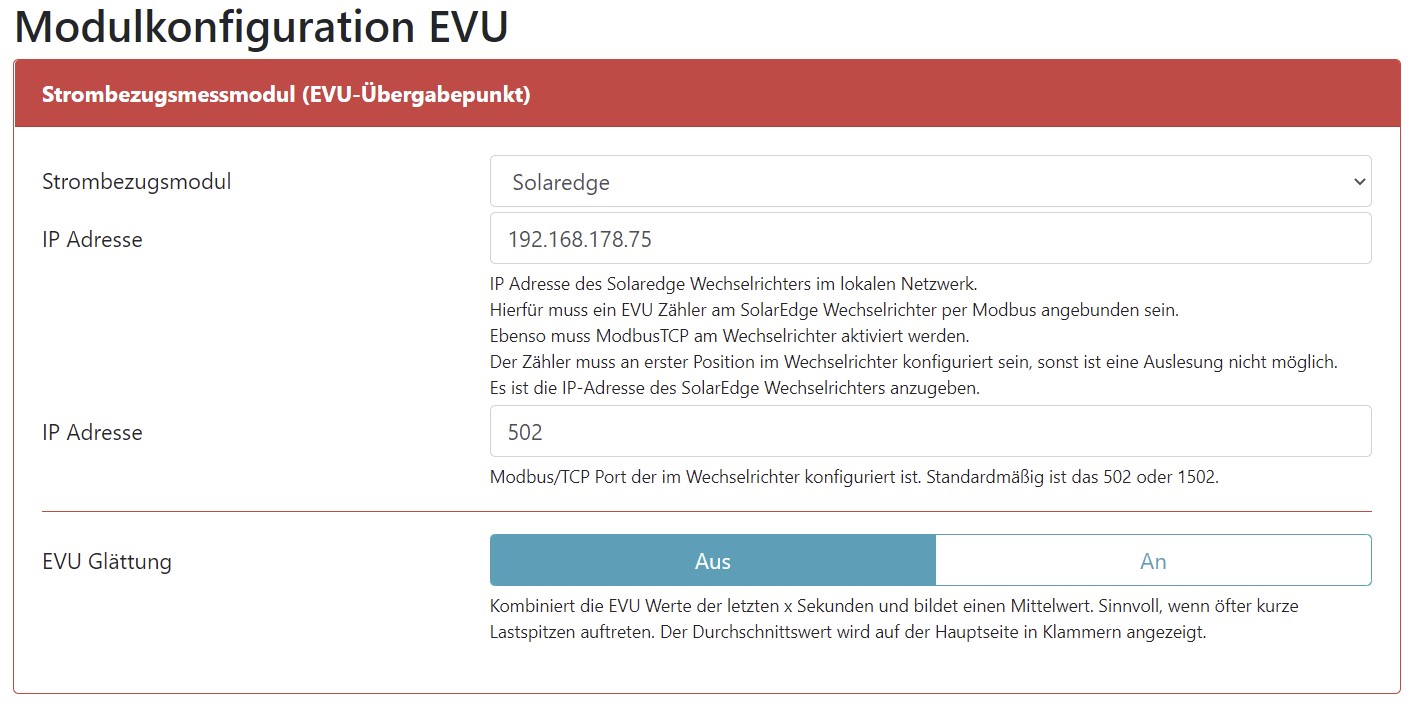Click the Modbus/TCP Port help text
Viewport: 1411px width, 706px height.
(x=854, y=477)
